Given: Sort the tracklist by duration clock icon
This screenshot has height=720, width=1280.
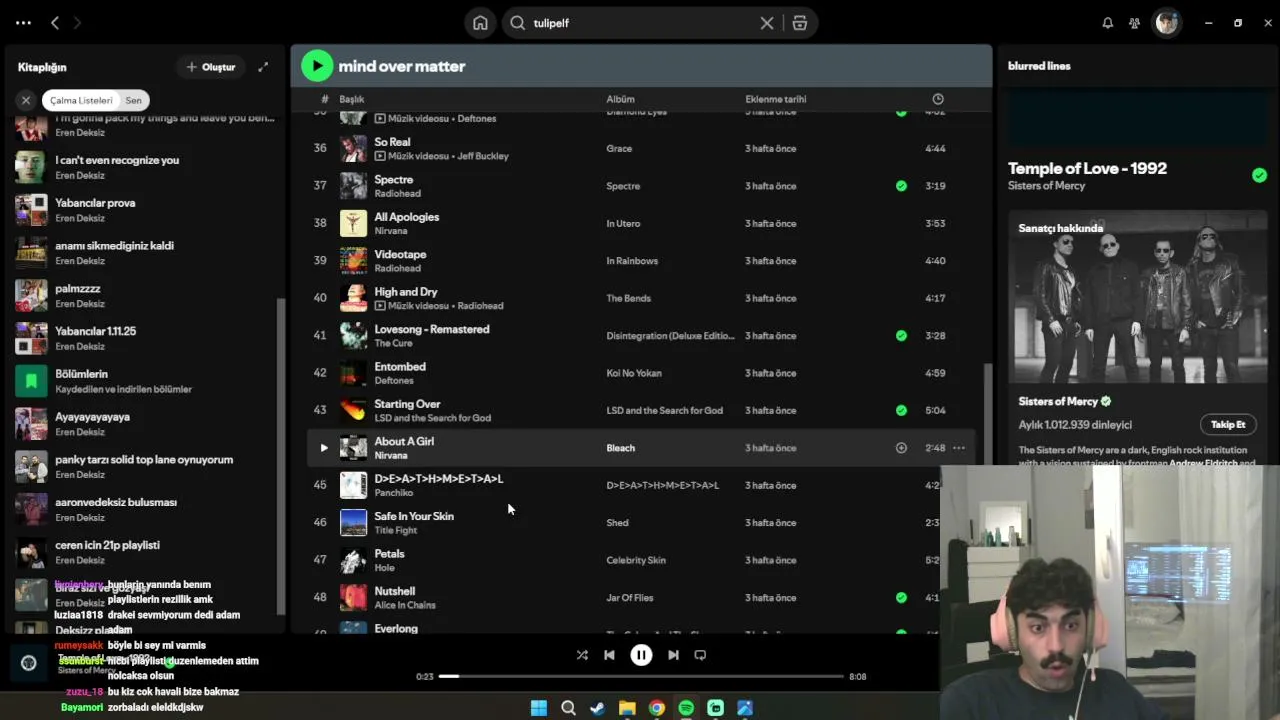Looking at the screenshot, I should click(x=938, y=99).
